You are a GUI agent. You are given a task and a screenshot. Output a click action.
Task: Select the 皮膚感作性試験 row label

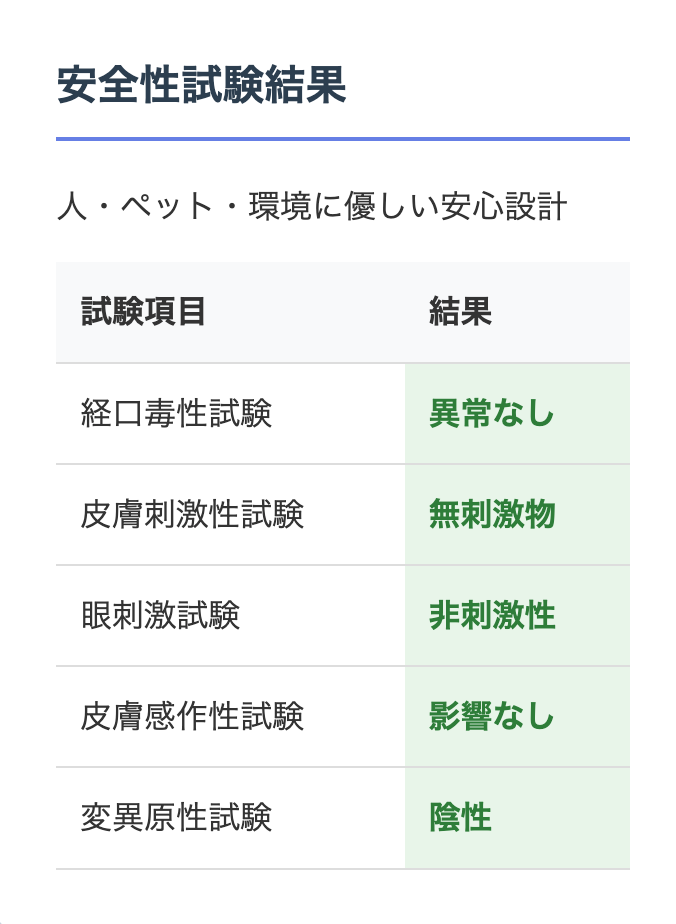[192, 716]
